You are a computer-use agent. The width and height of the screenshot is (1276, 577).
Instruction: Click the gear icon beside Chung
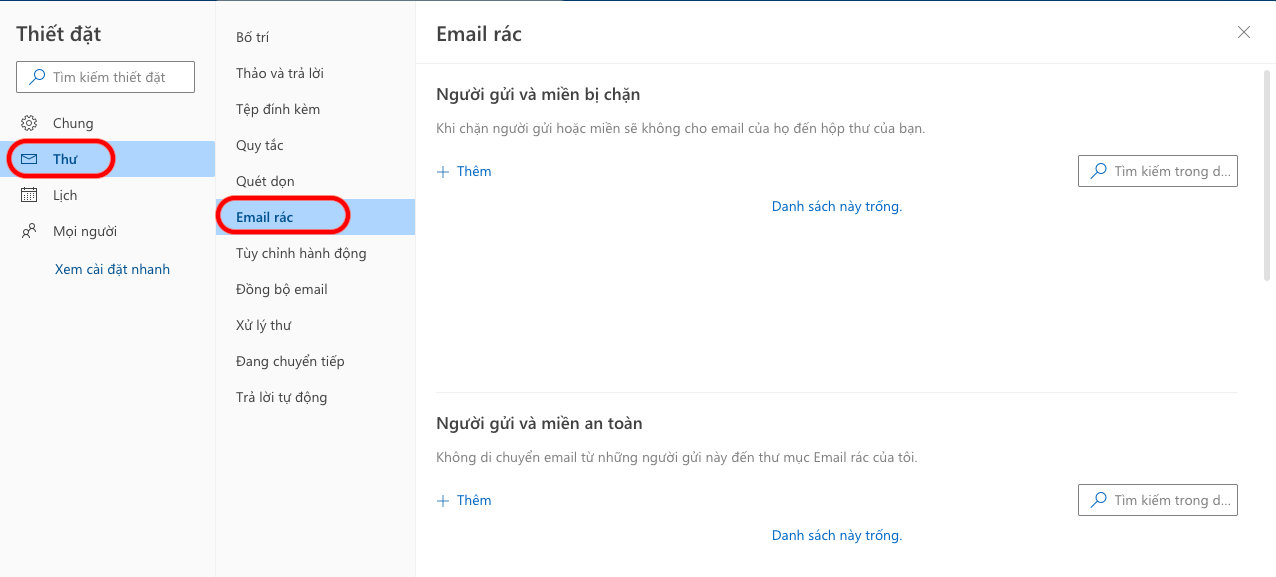(29, 123)
